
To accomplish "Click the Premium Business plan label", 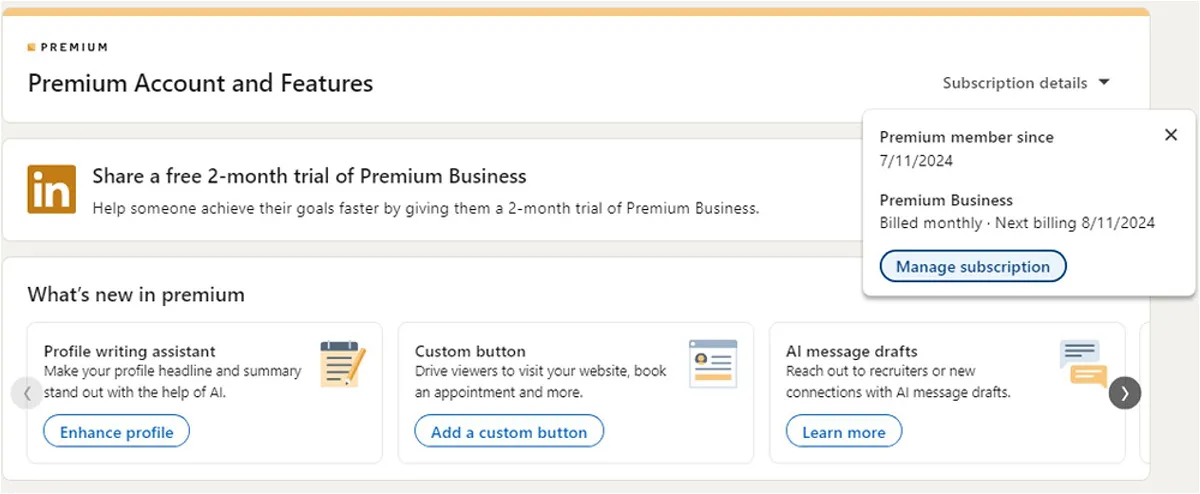I will (x=946, y=200).
